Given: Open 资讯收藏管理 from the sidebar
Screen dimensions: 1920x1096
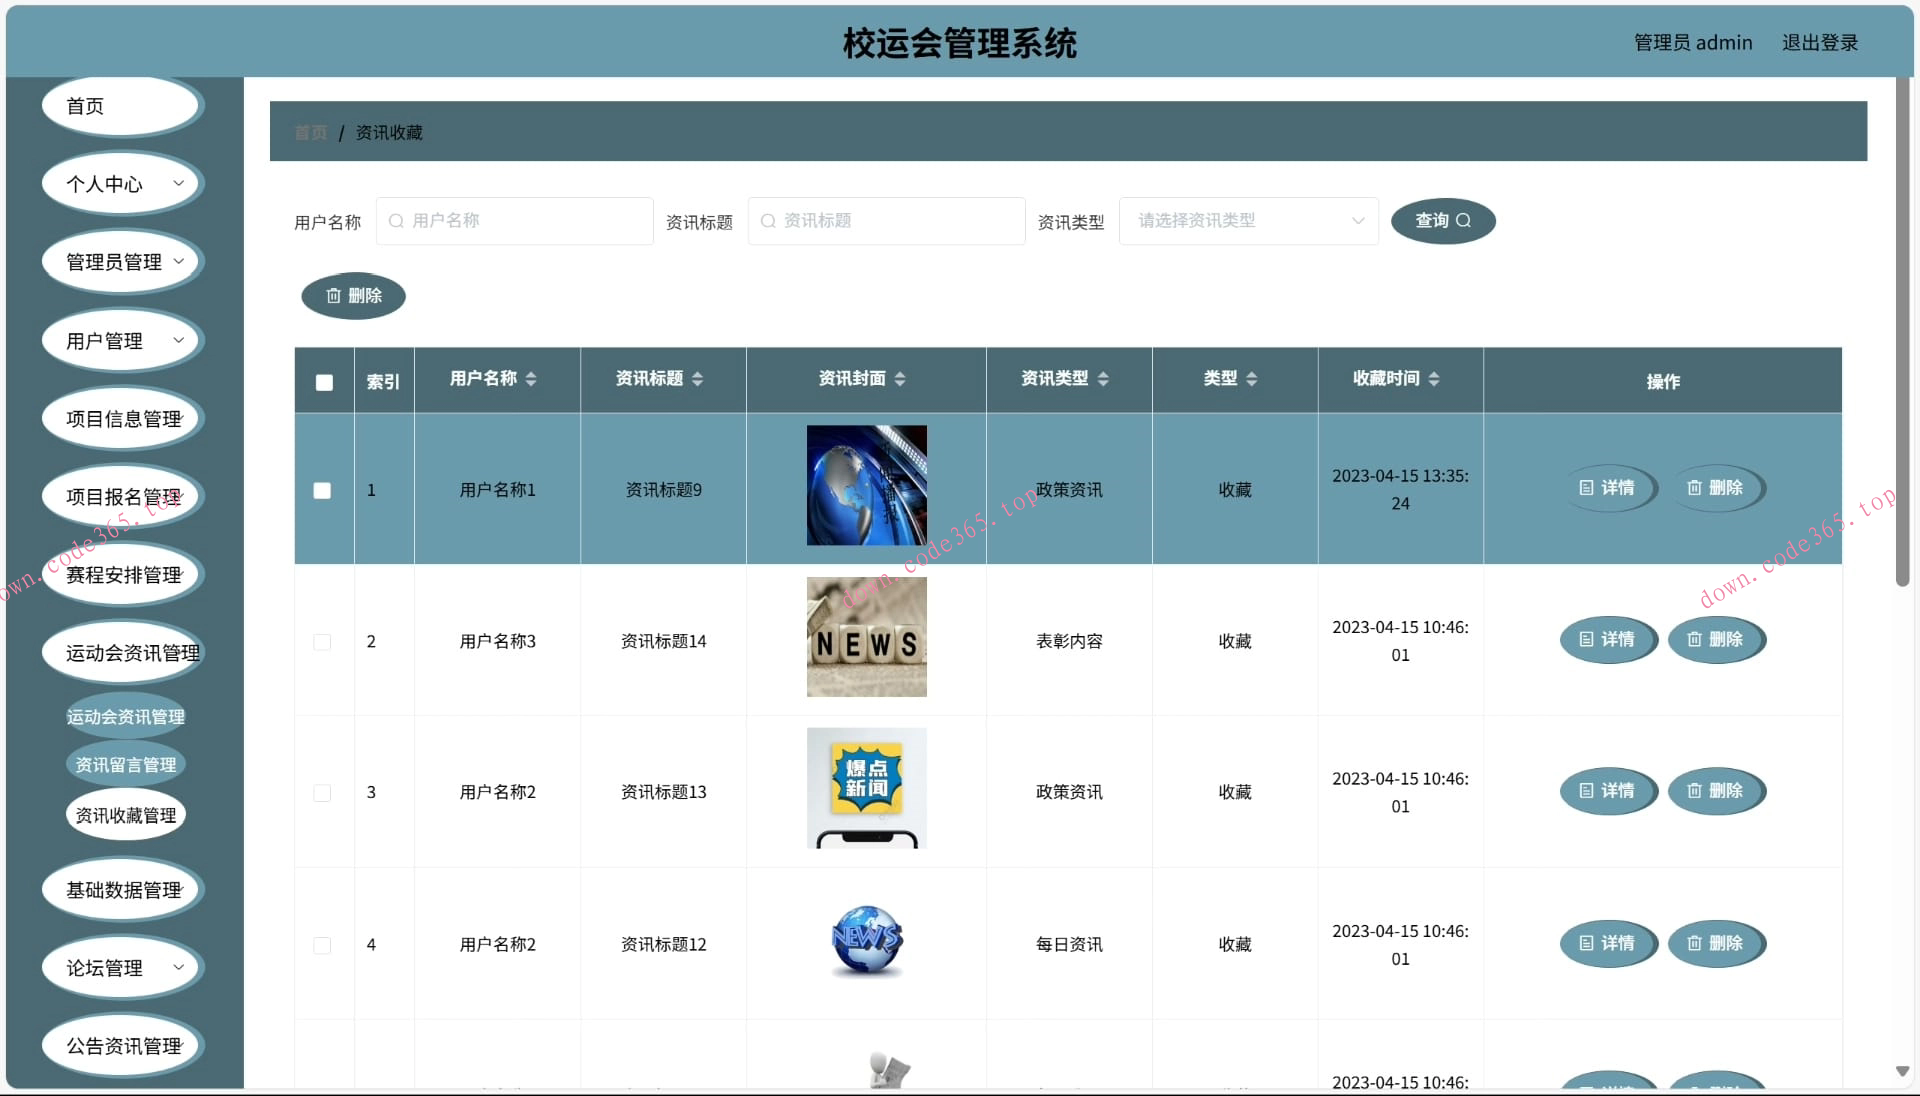Looking at the screenshot, I should (x=125, y=814).
